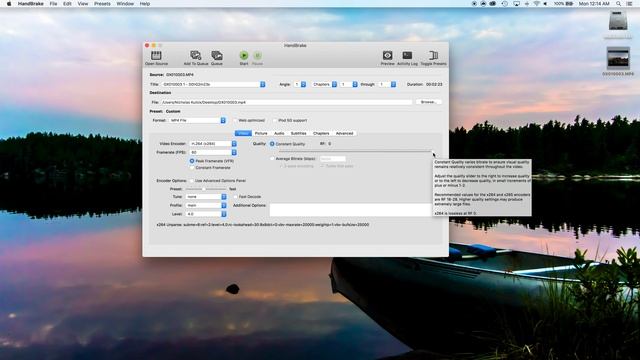
Task: Select the Average Bitrate (kbps) radio button
Action: (272, 158)
